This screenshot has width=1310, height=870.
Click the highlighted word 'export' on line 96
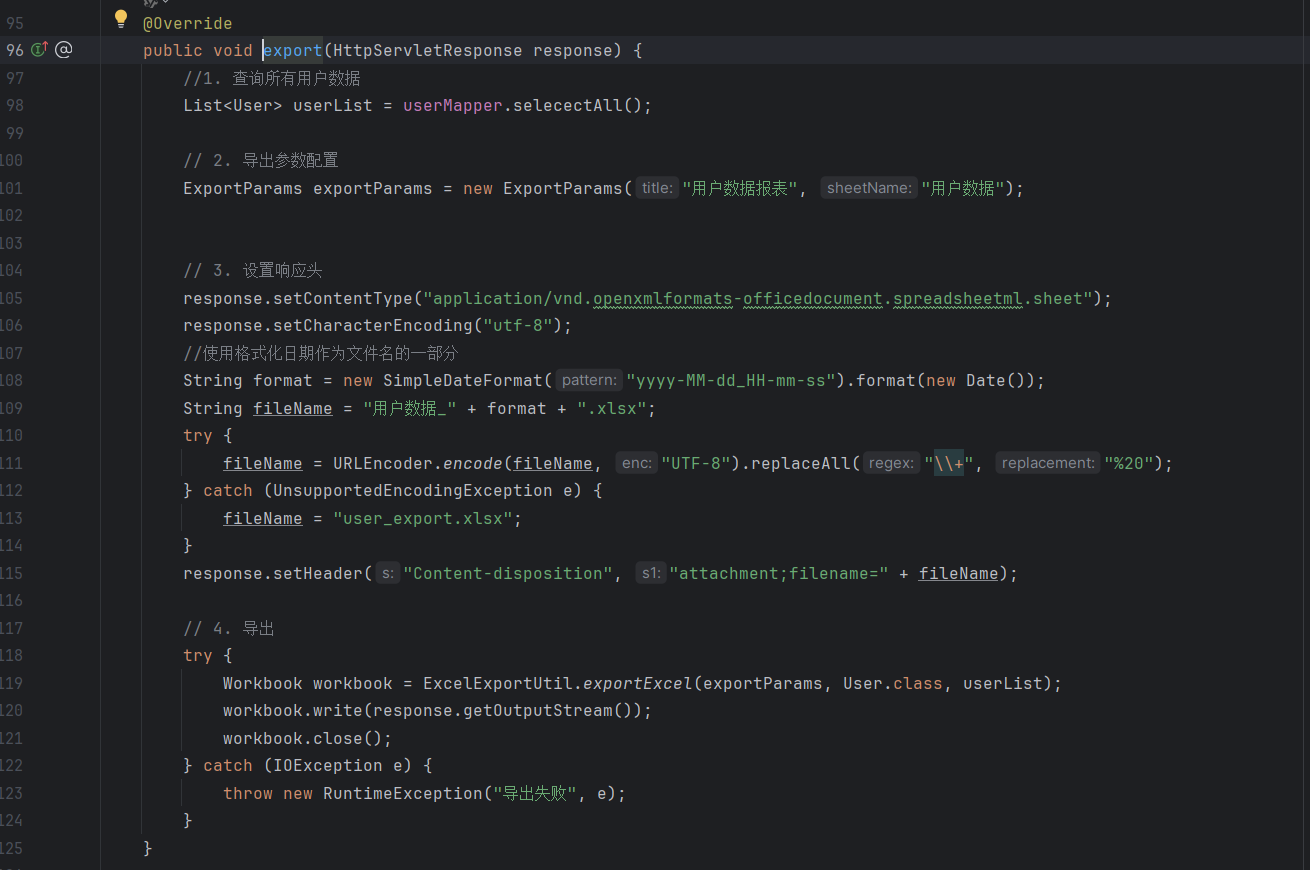(292, 50)
